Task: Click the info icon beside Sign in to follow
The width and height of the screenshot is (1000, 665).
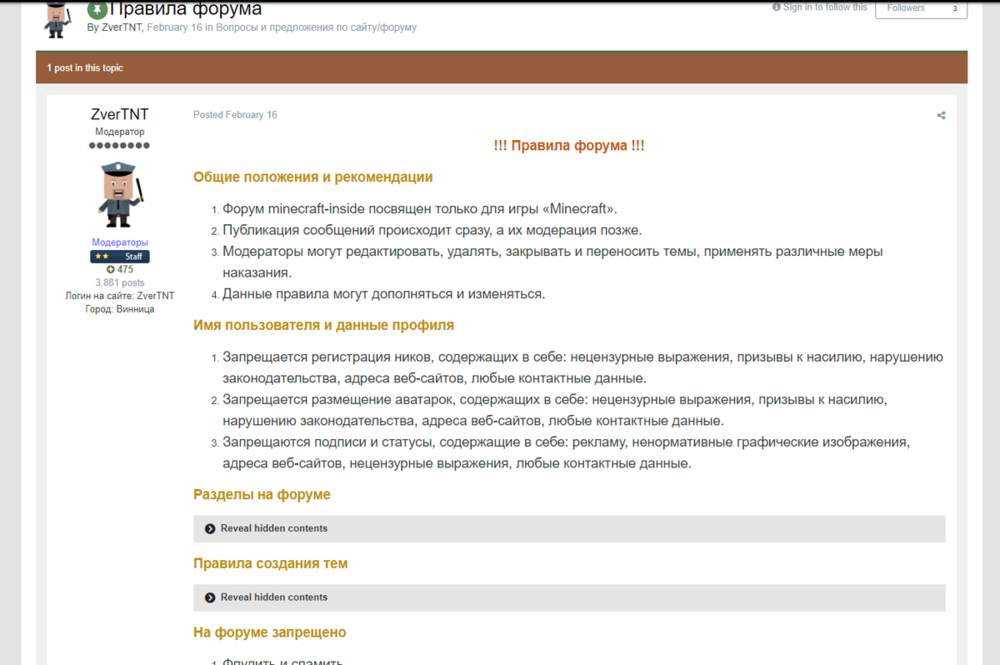Action: (x=776, y=7)
